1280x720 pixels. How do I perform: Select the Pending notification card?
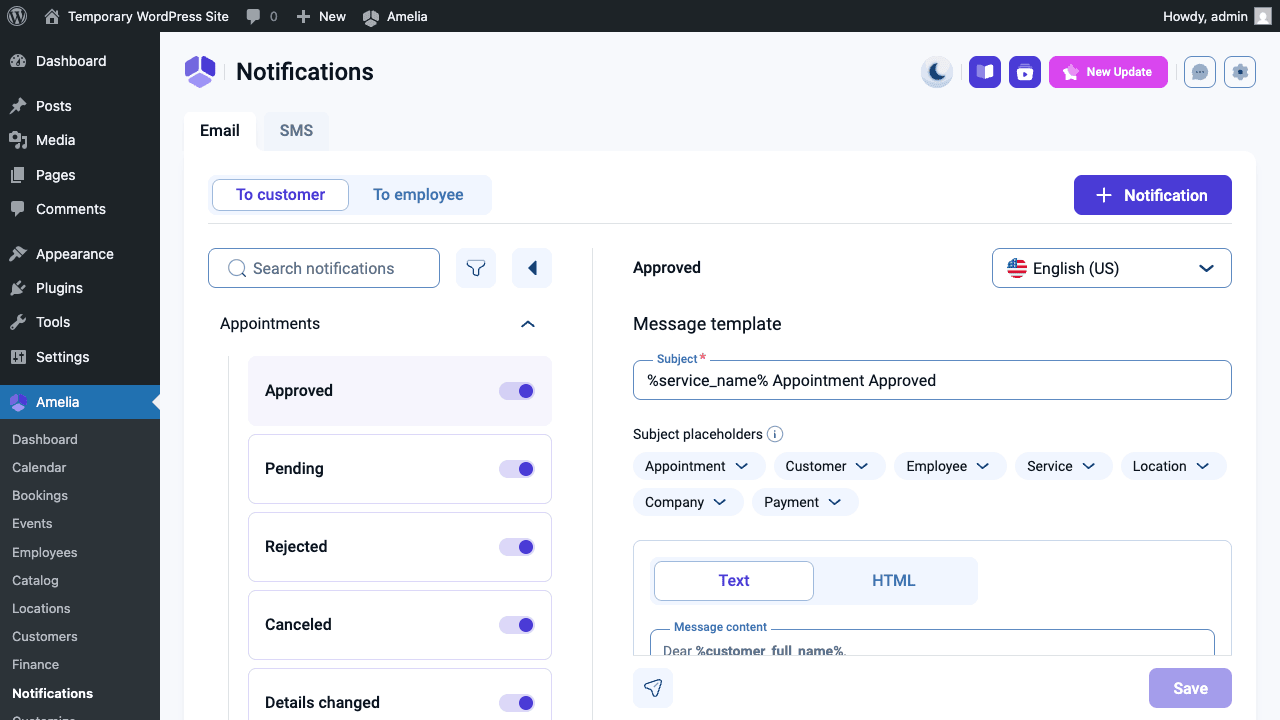(x=400, y=469)
